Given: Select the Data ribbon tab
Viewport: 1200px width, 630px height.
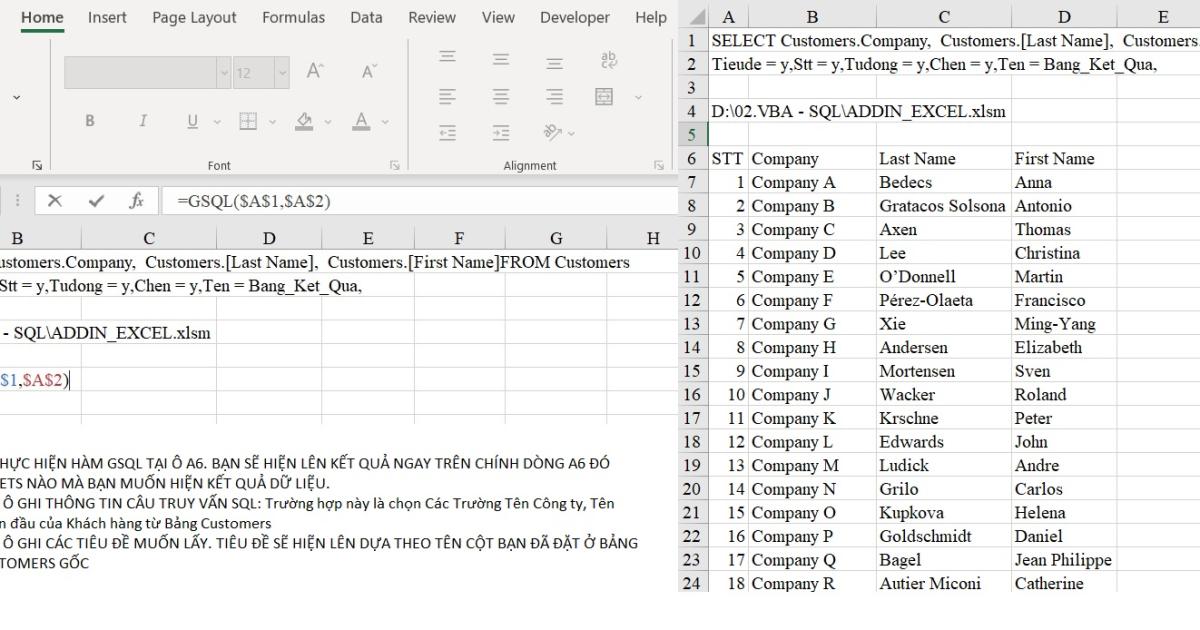Looking at the screenshot, I should coord(366,17).
